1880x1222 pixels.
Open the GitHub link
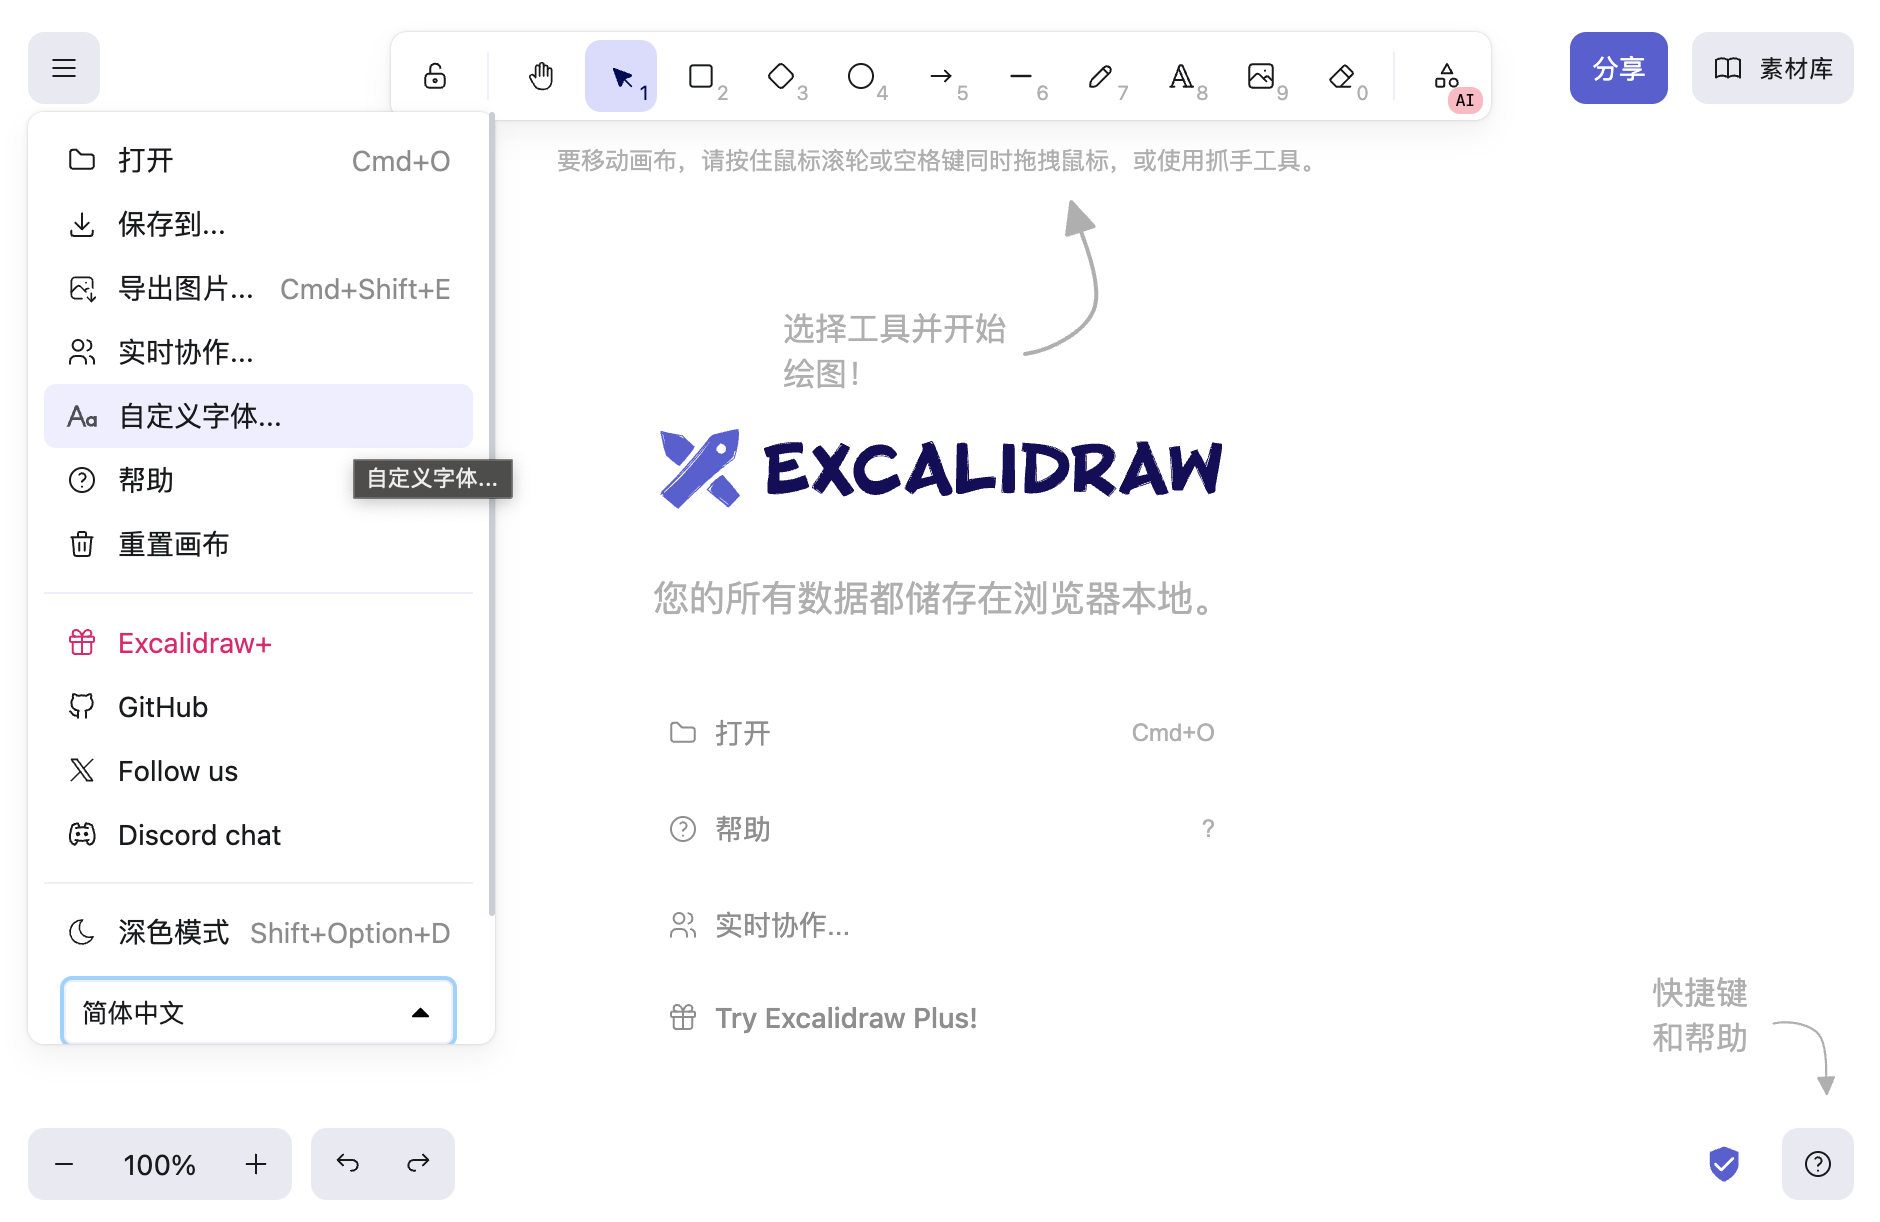258,707
